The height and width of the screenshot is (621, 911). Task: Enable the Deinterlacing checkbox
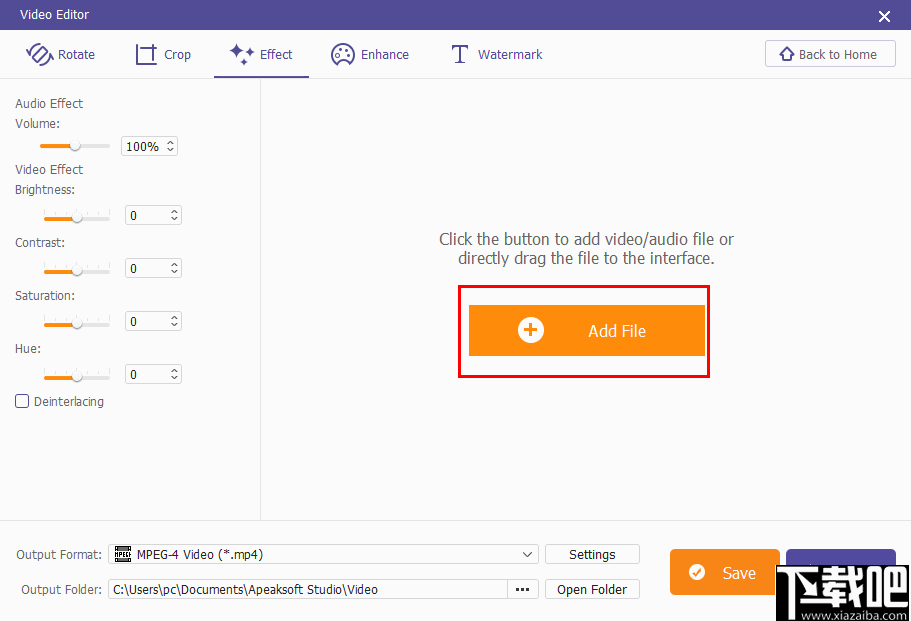[22, 401]
